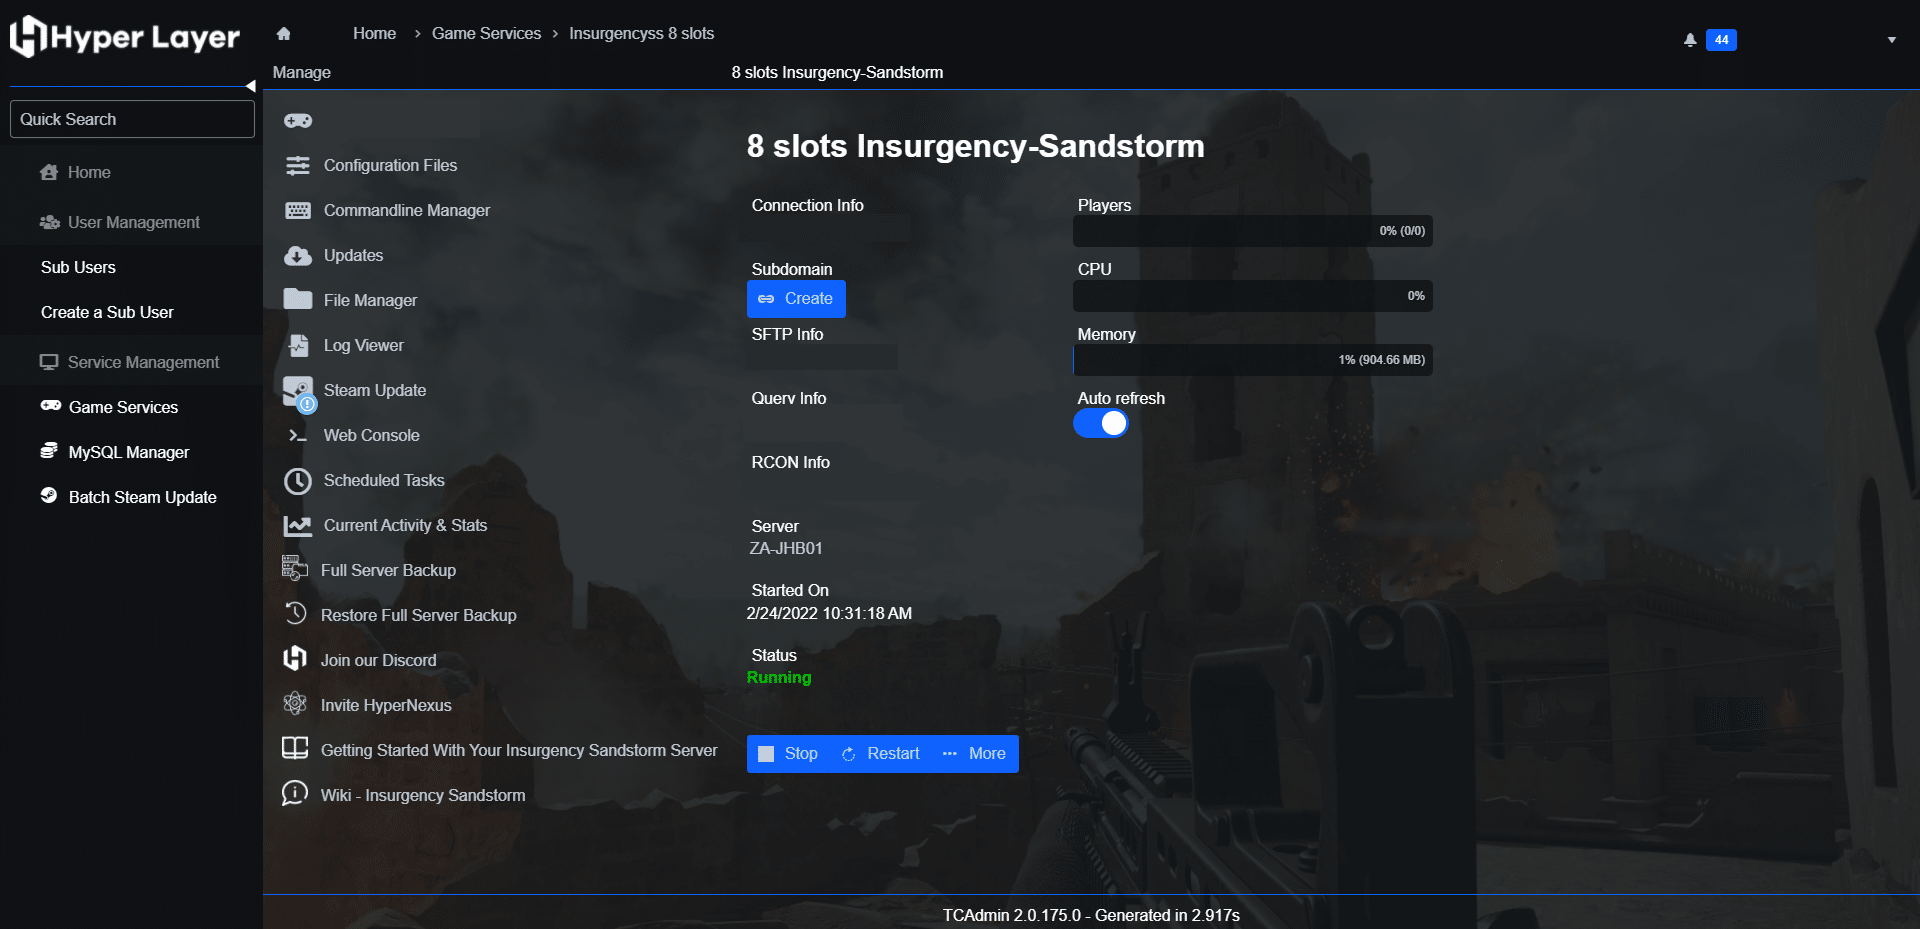
Task: Open Scheduled Tasks link text
Action: (x=384, y=480)
